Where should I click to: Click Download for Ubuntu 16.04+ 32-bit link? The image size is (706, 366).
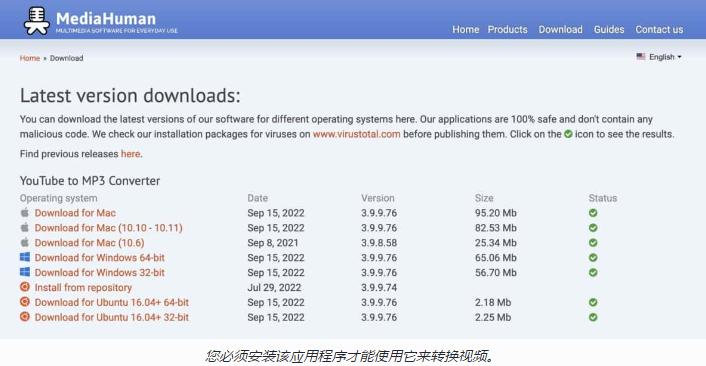[x=112, y=317]
